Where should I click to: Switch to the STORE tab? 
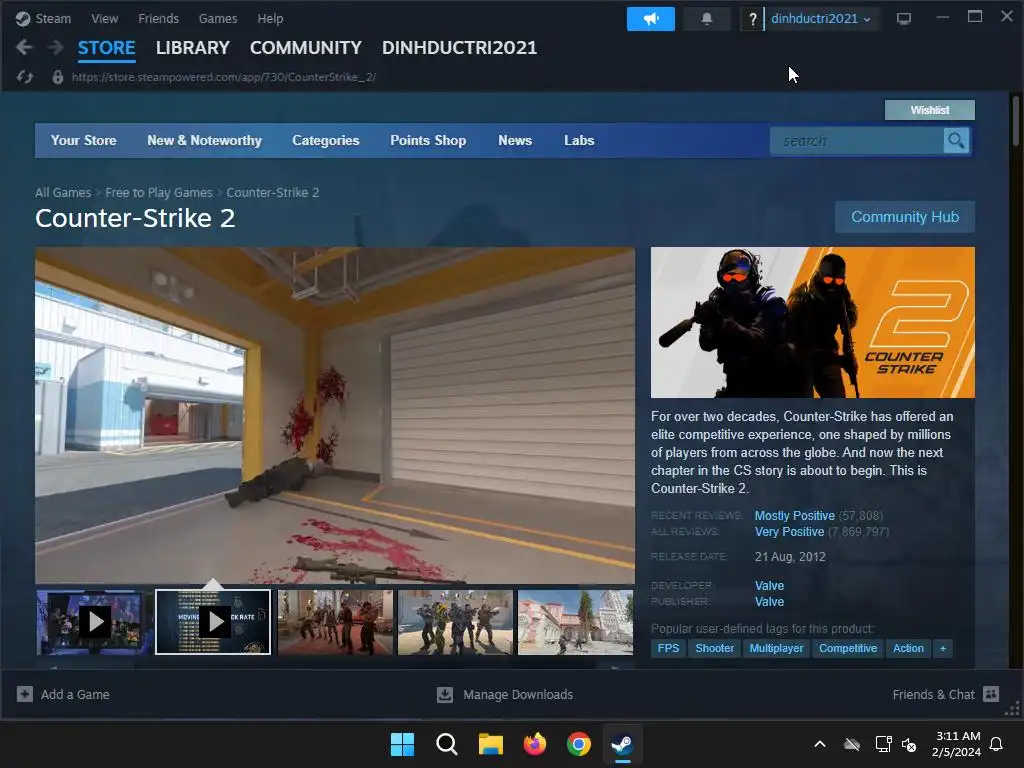click(106, 48)
